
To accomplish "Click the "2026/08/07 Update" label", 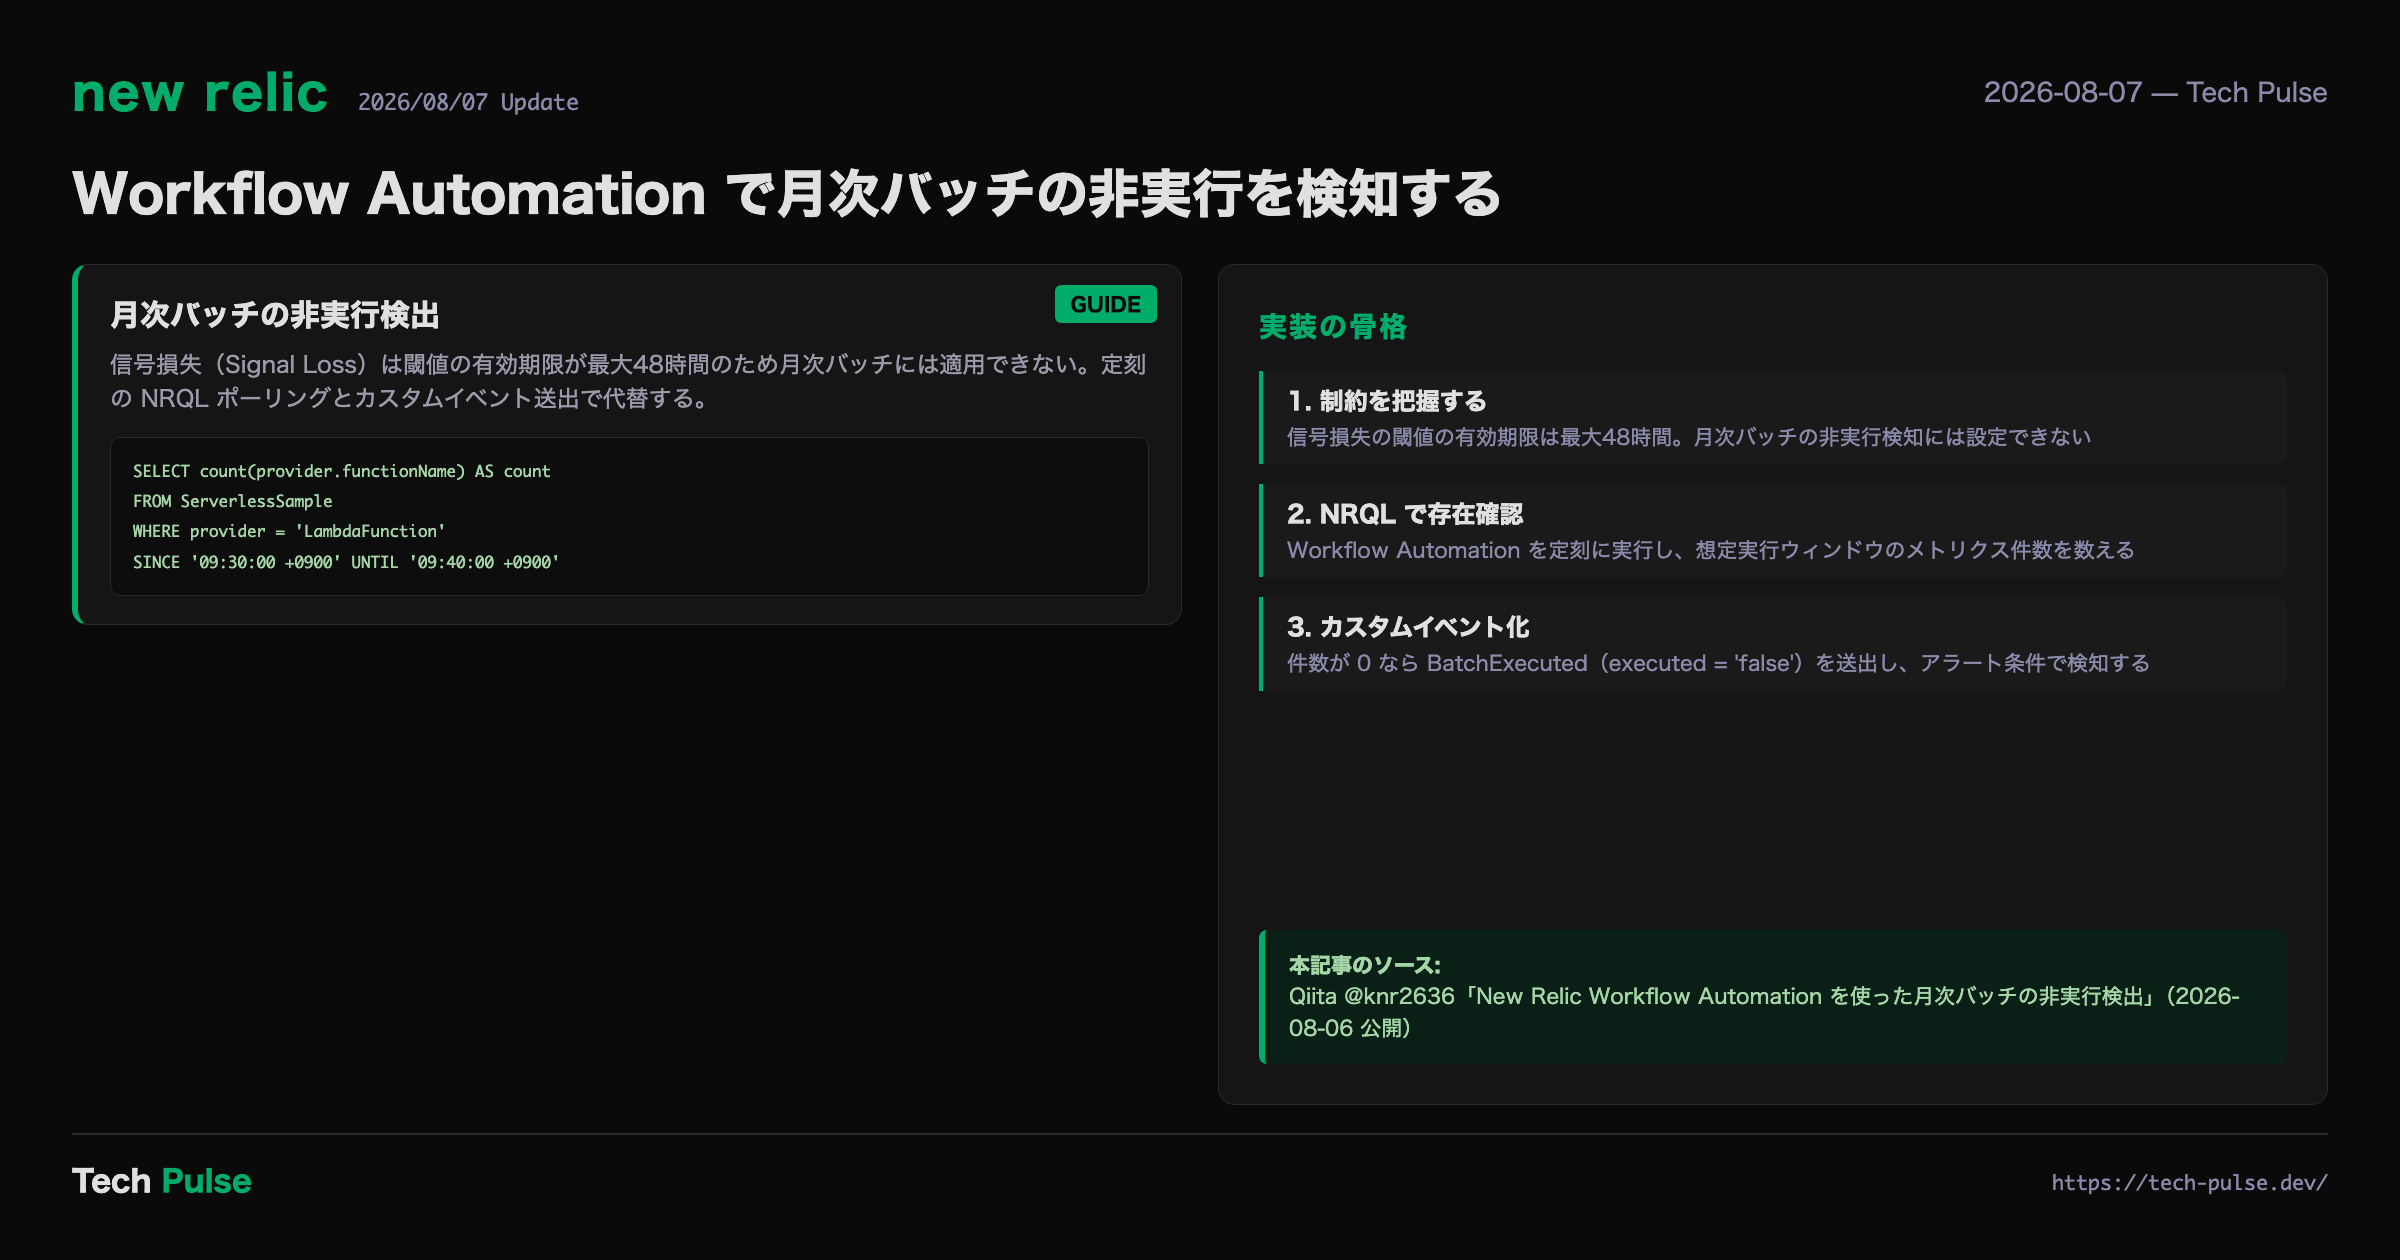I will click(x=468, y=102).
